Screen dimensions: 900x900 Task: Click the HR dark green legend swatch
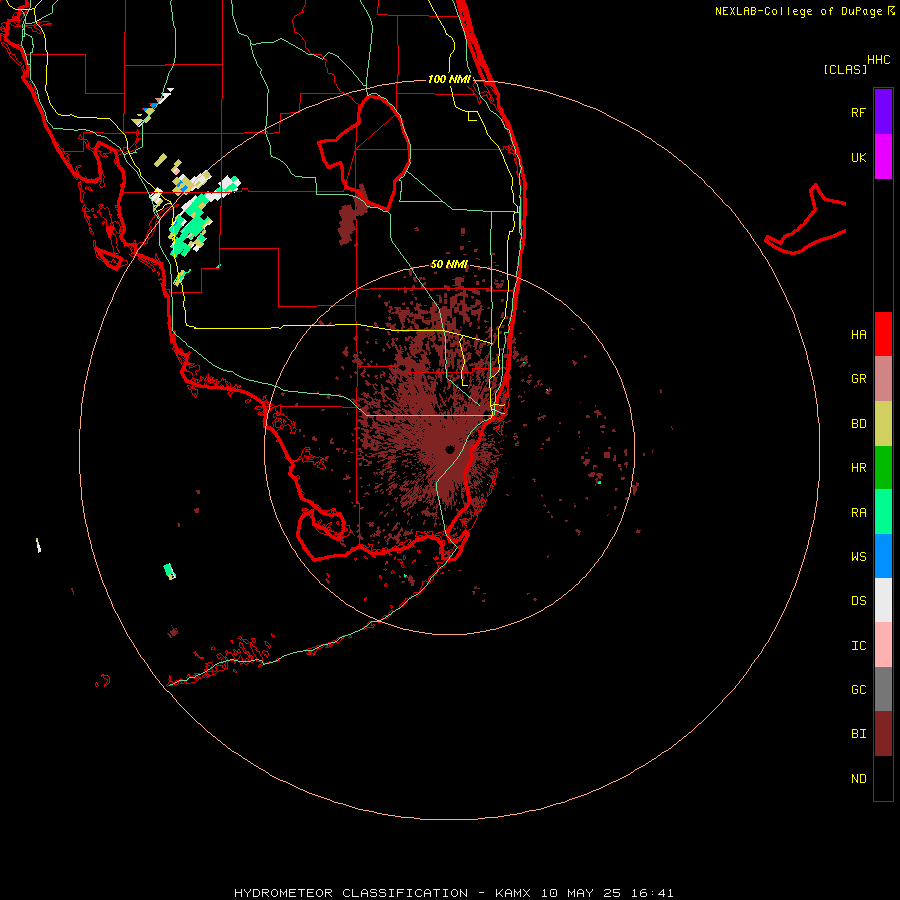tap(883, 468)
